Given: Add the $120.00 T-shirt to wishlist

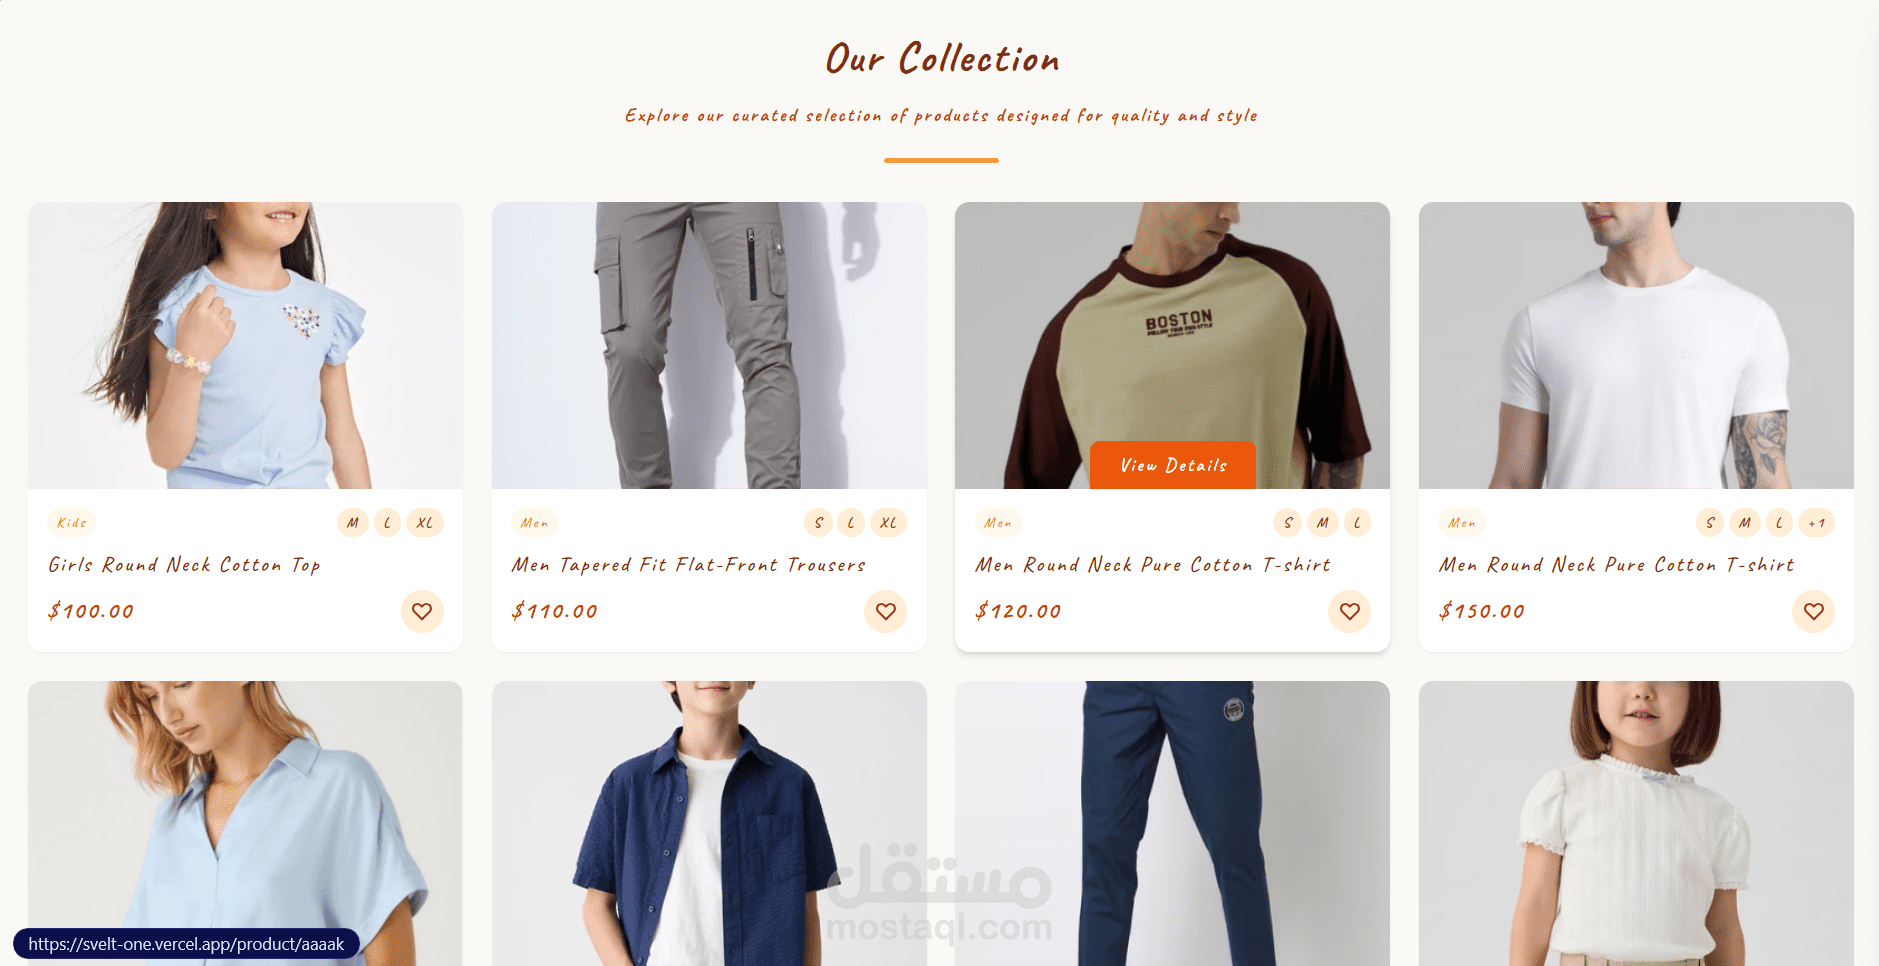Looking at the screenshot, I should tap(1350, 611).
